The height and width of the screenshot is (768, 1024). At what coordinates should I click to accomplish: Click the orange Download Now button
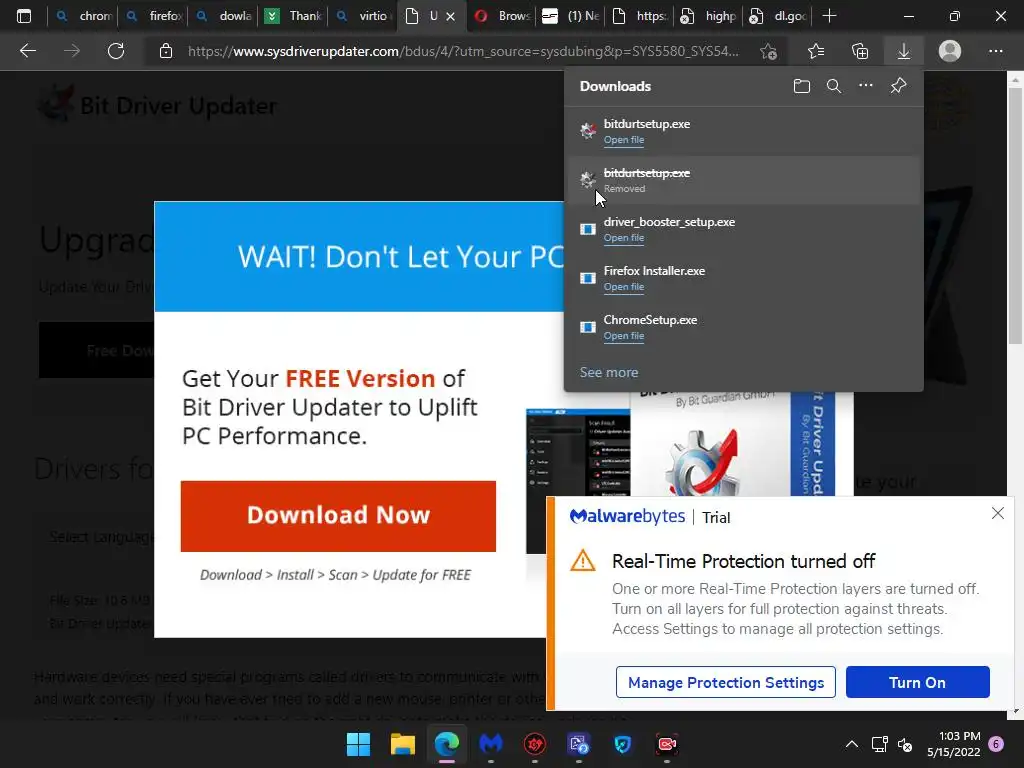(x=338, y=516)
